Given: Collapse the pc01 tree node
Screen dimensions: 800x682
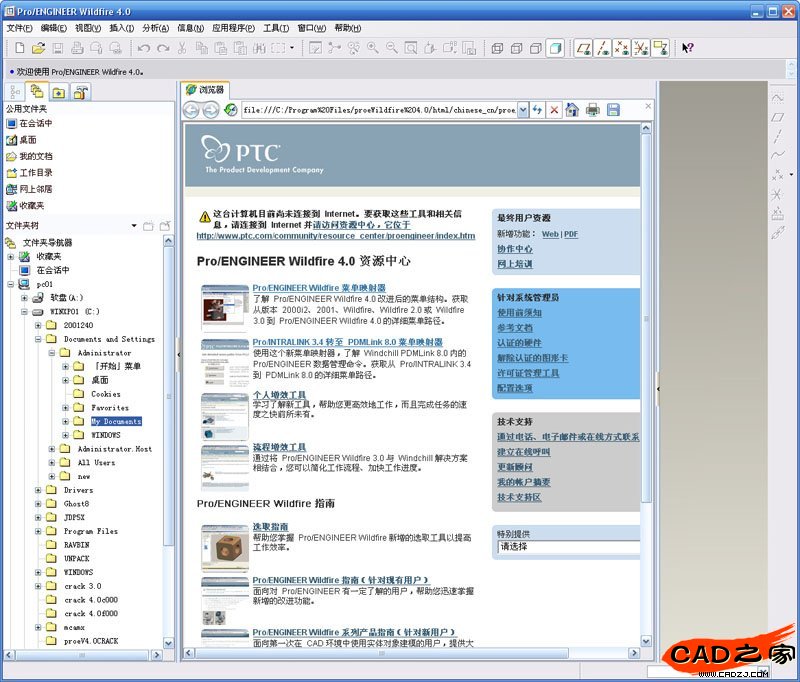Looking at the screenshot, I should click(x=11, y=284).
